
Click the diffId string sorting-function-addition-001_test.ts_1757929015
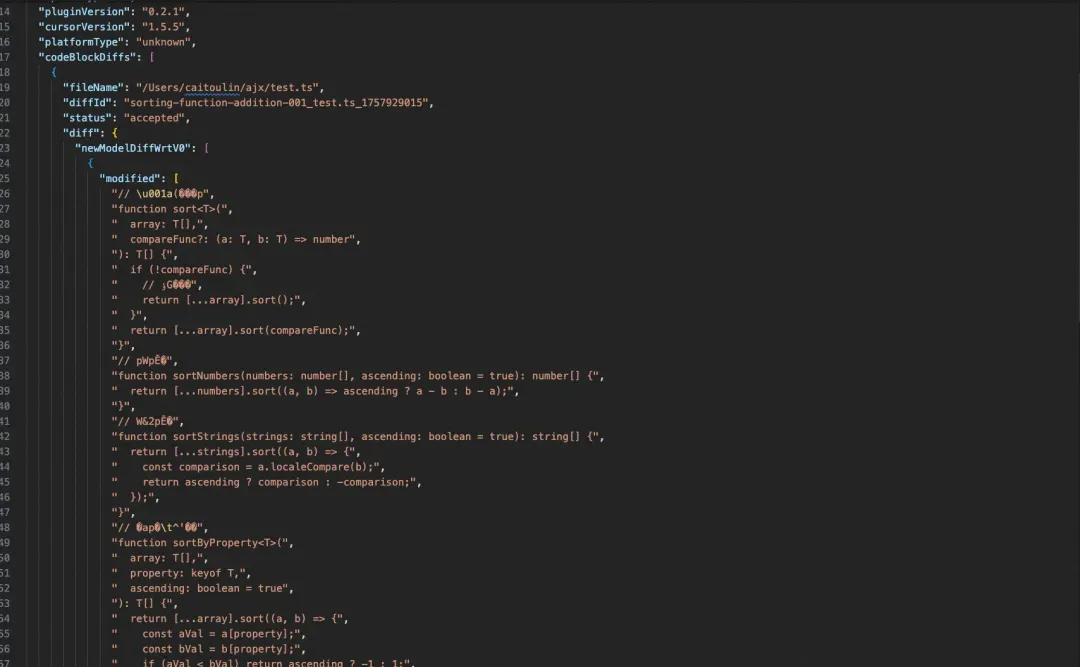(x=276, y=103)
